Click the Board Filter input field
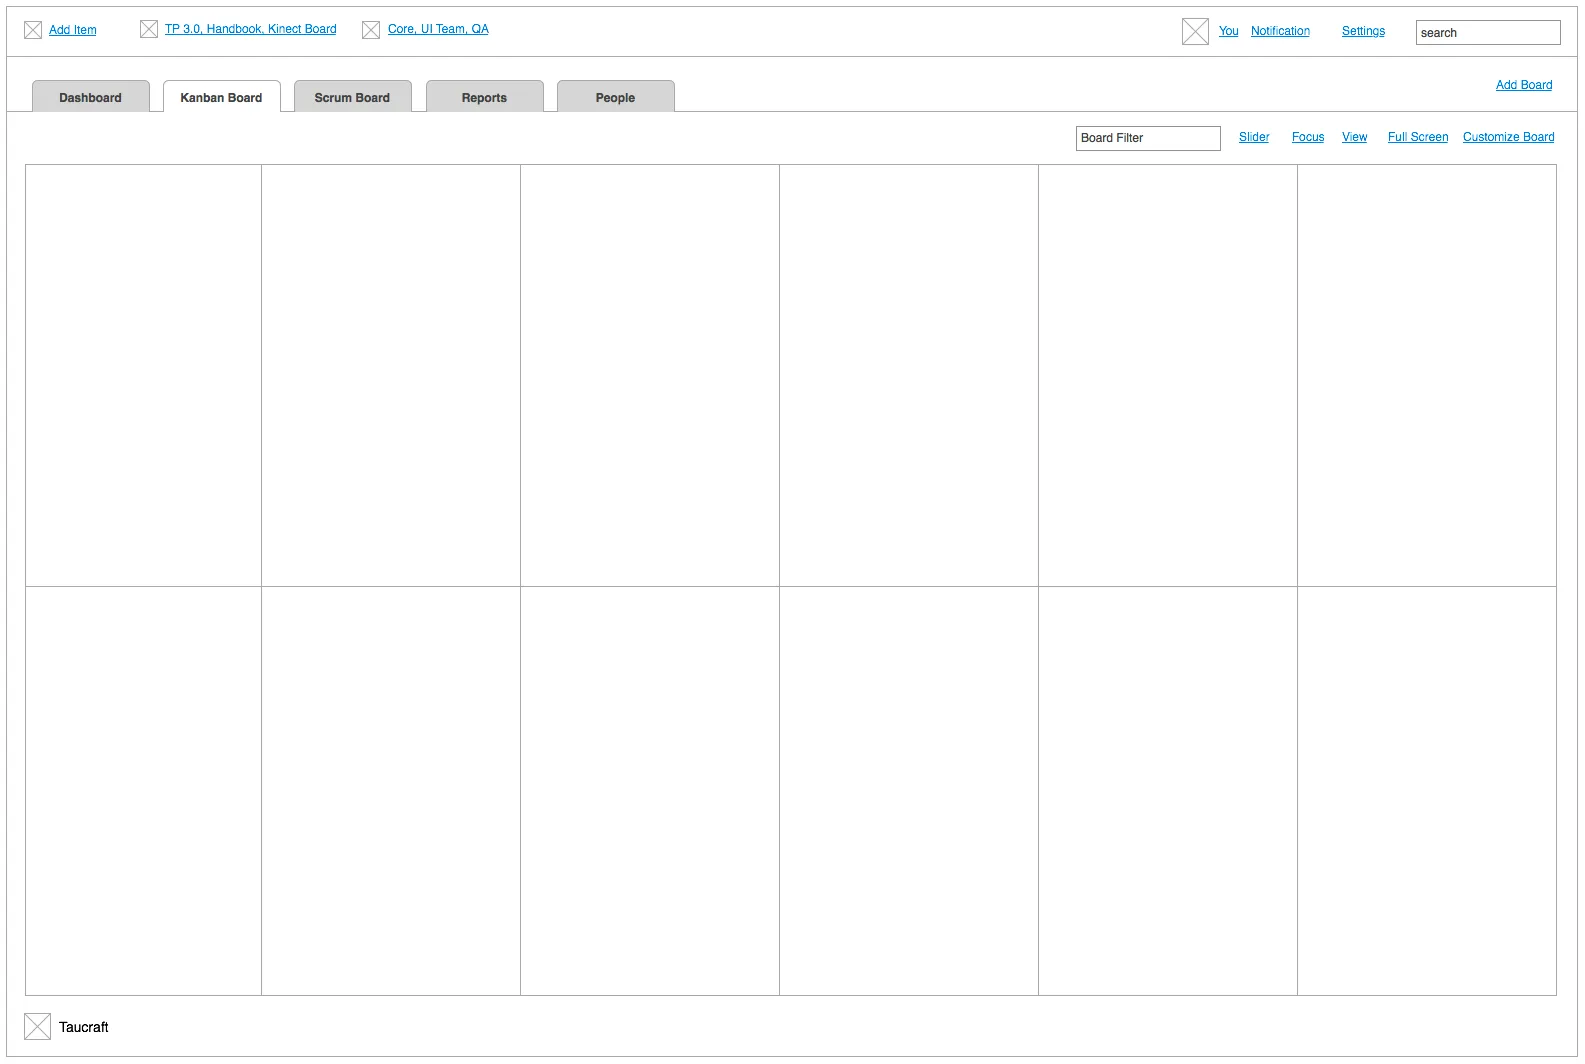 pyautogui.click(x=1148, y=138)
